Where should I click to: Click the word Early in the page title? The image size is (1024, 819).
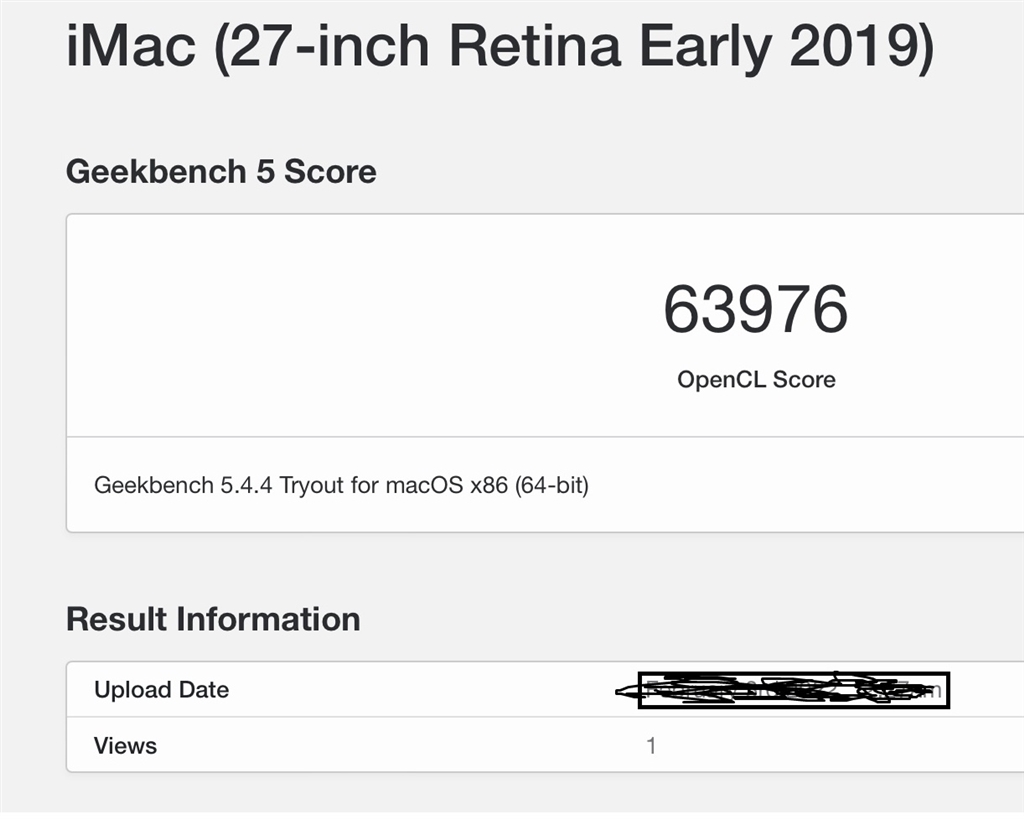pos(705,48)
